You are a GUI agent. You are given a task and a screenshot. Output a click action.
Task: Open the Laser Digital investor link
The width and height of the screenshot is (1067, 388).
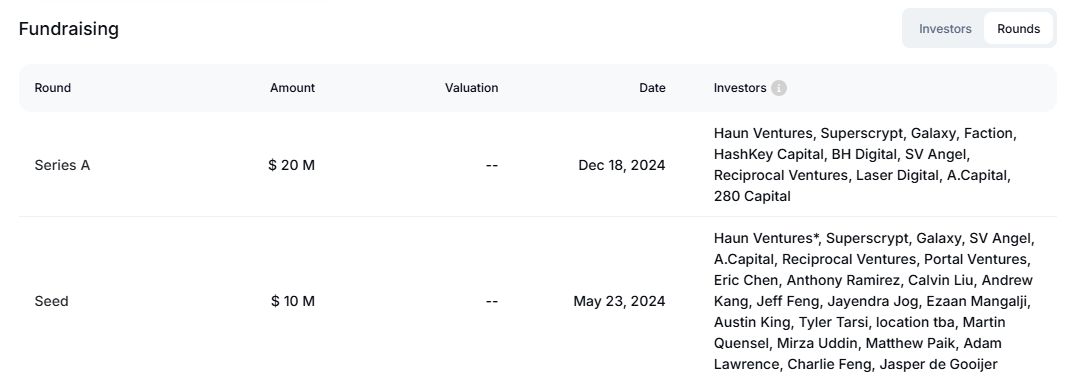[x=898, y=176]
